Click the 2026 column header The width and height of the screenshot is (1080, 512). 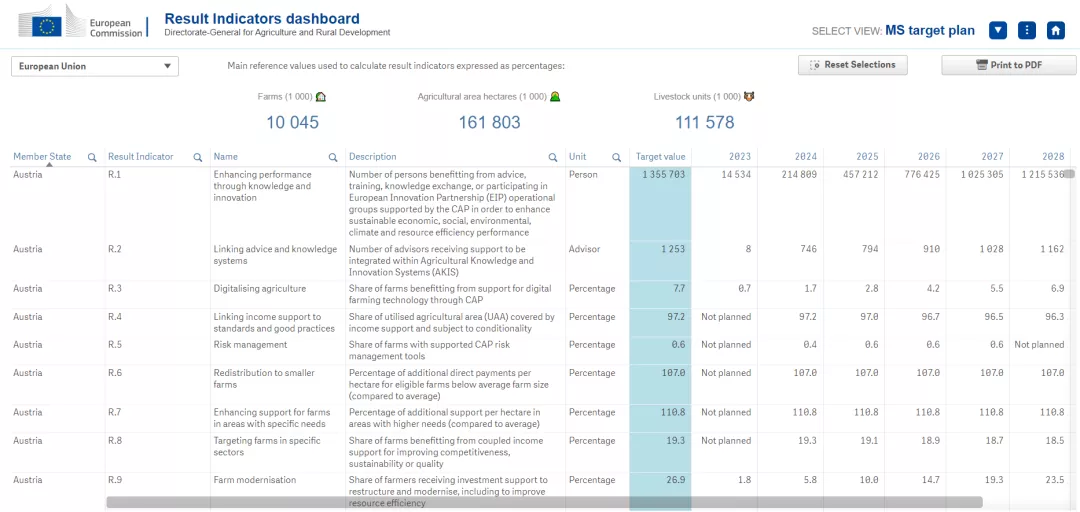(x=928, y=156)
